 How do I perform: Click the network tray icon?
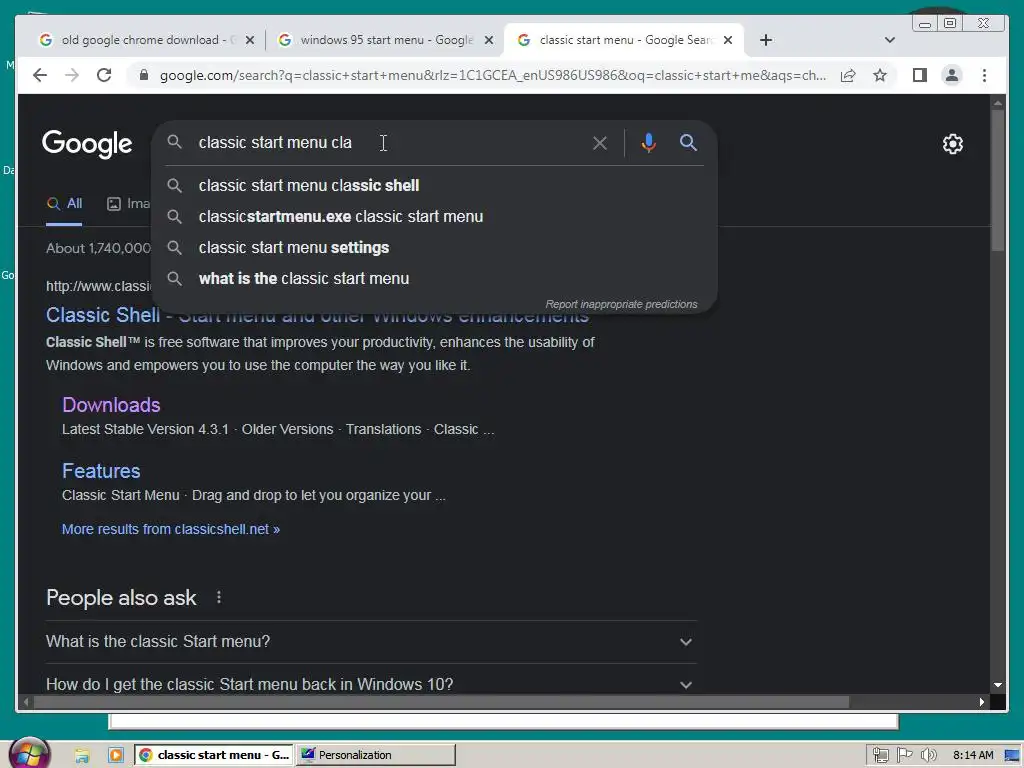point(880,755)
